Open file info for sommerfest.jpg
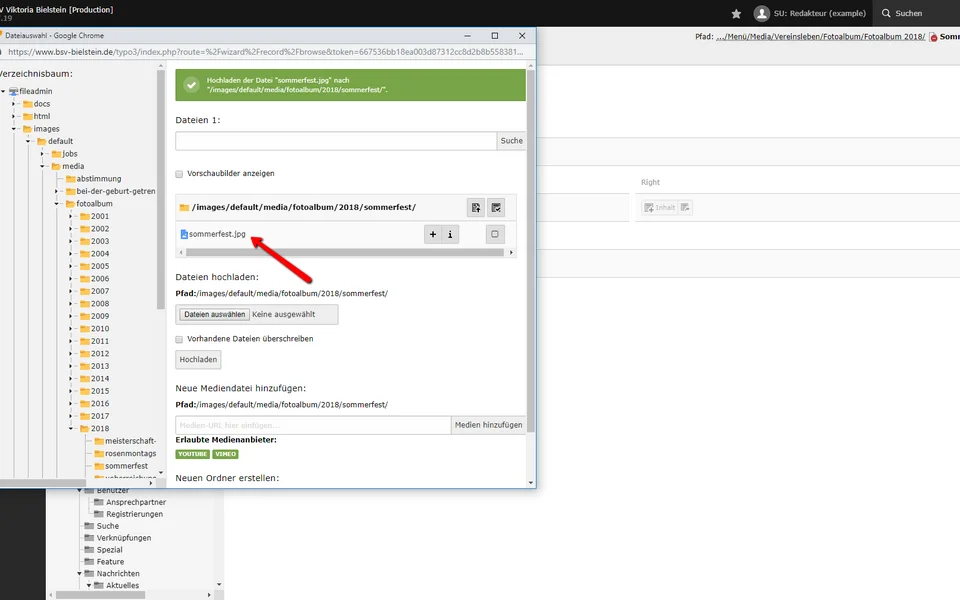The image size is (960, 600). coord(450,235)
